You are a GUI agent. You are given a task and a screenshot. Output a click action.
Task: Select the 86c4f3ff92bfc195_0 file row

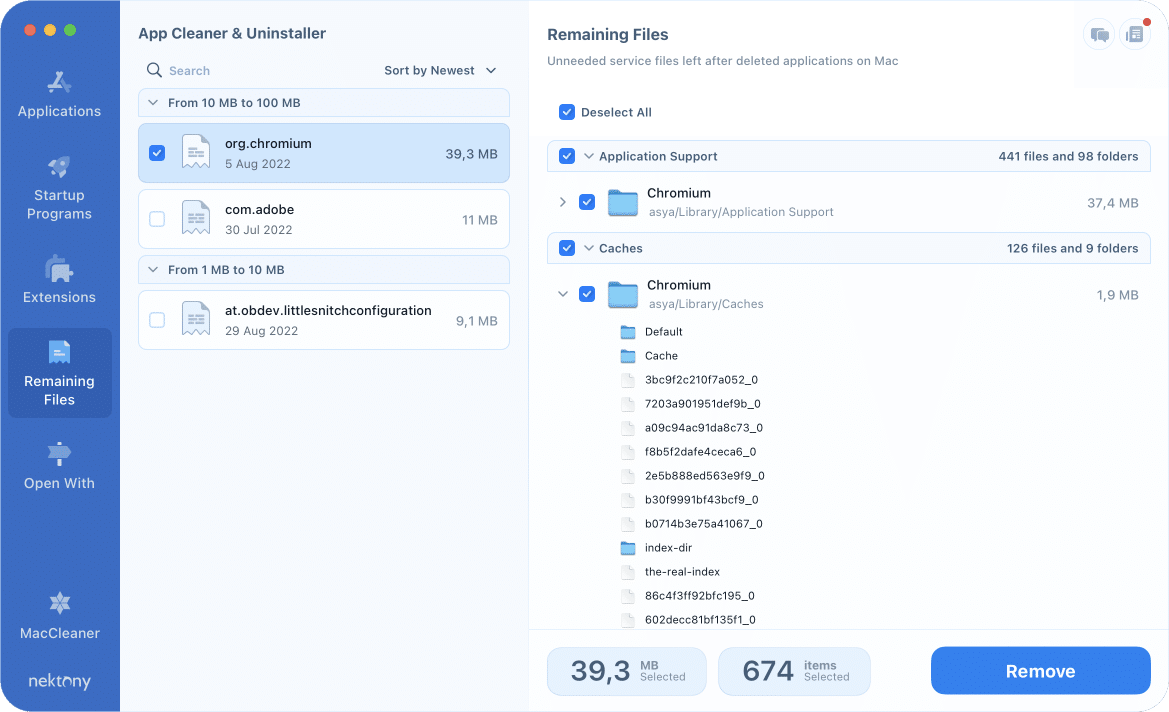click(x=699, y=596)
